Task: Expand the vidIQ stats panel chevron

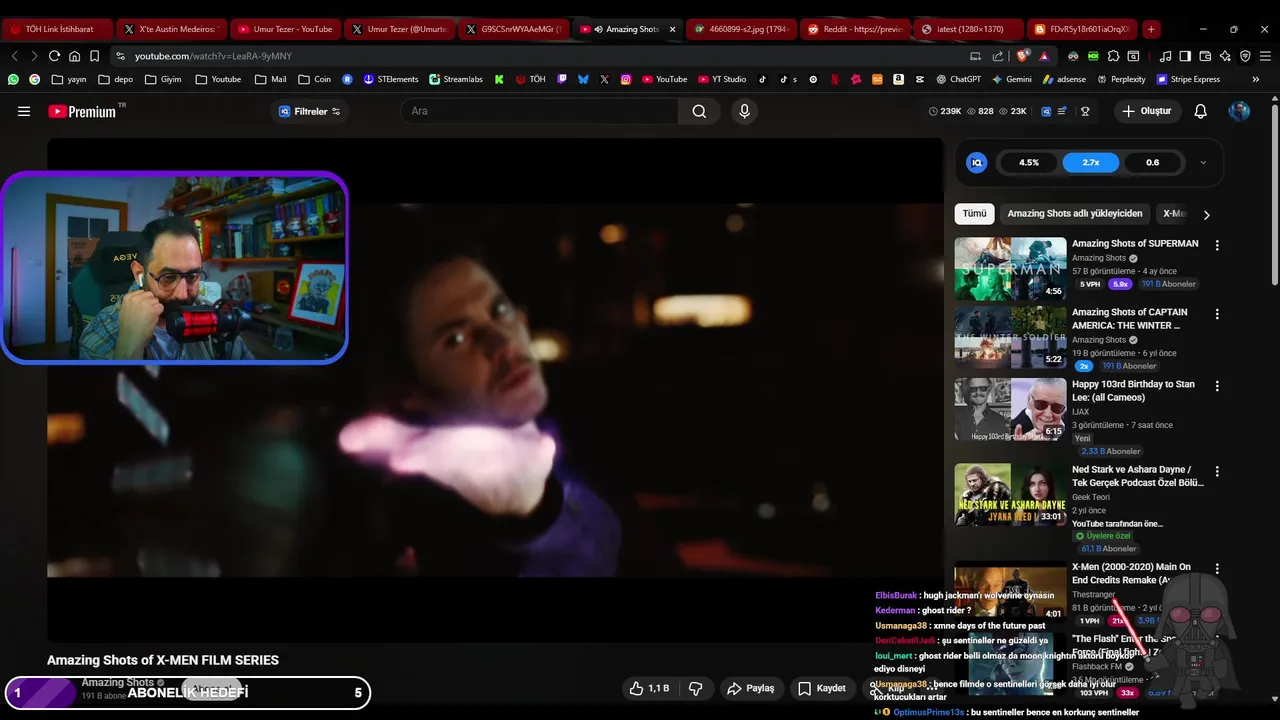Action: click(x=1203, y=162)
